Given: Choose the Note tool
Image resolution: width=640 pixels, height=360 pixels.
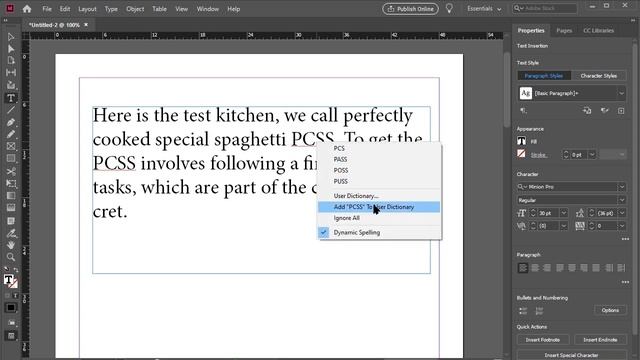Looking at the screenshot, I should (11, 221).
